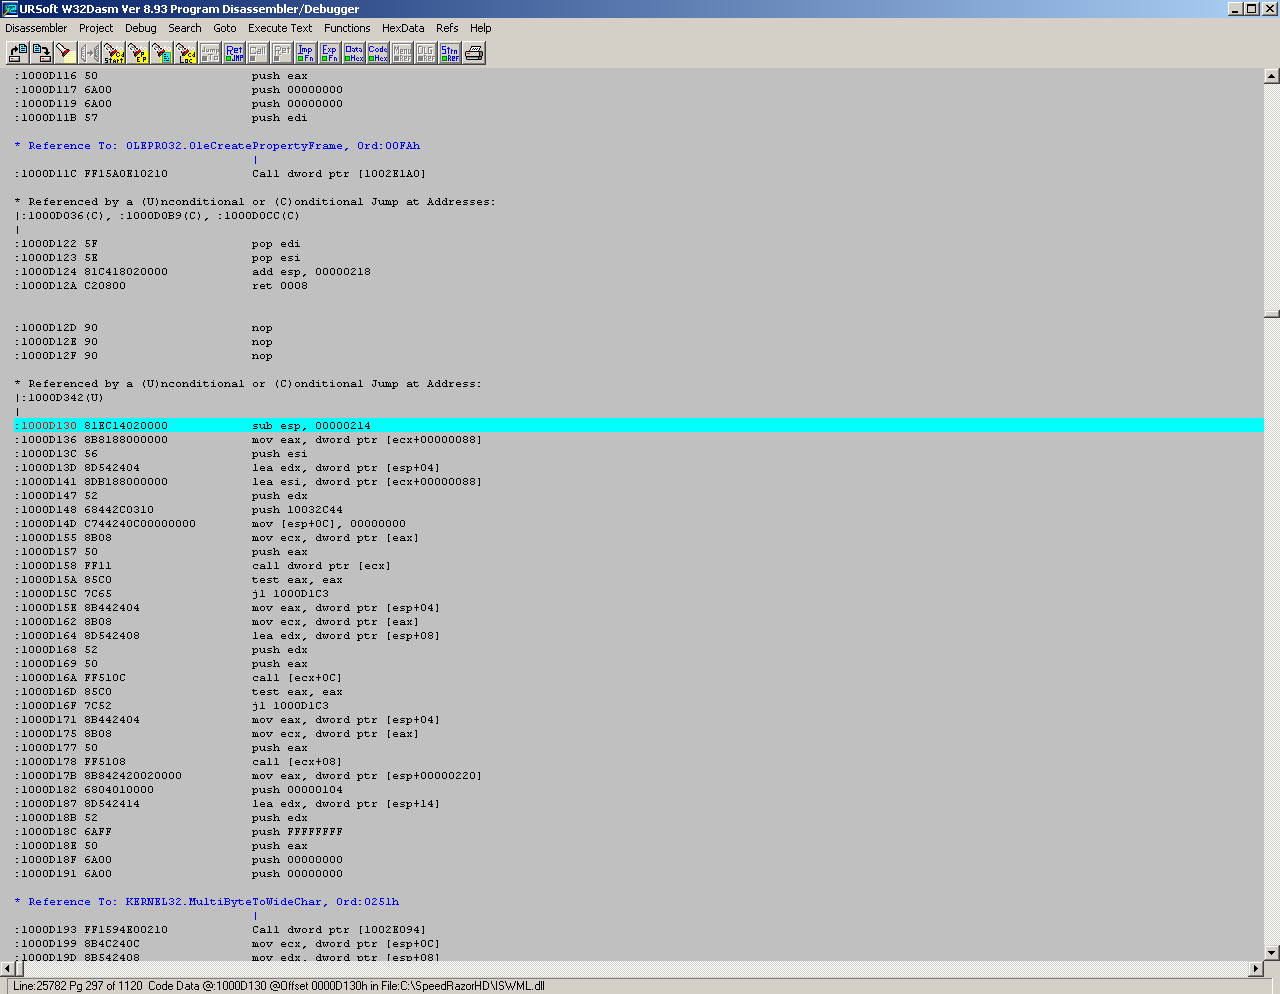Screen dimensions: 1280x994
Task: Select the highlighted line sub esp, 00000214
Action: click(310, 426)
